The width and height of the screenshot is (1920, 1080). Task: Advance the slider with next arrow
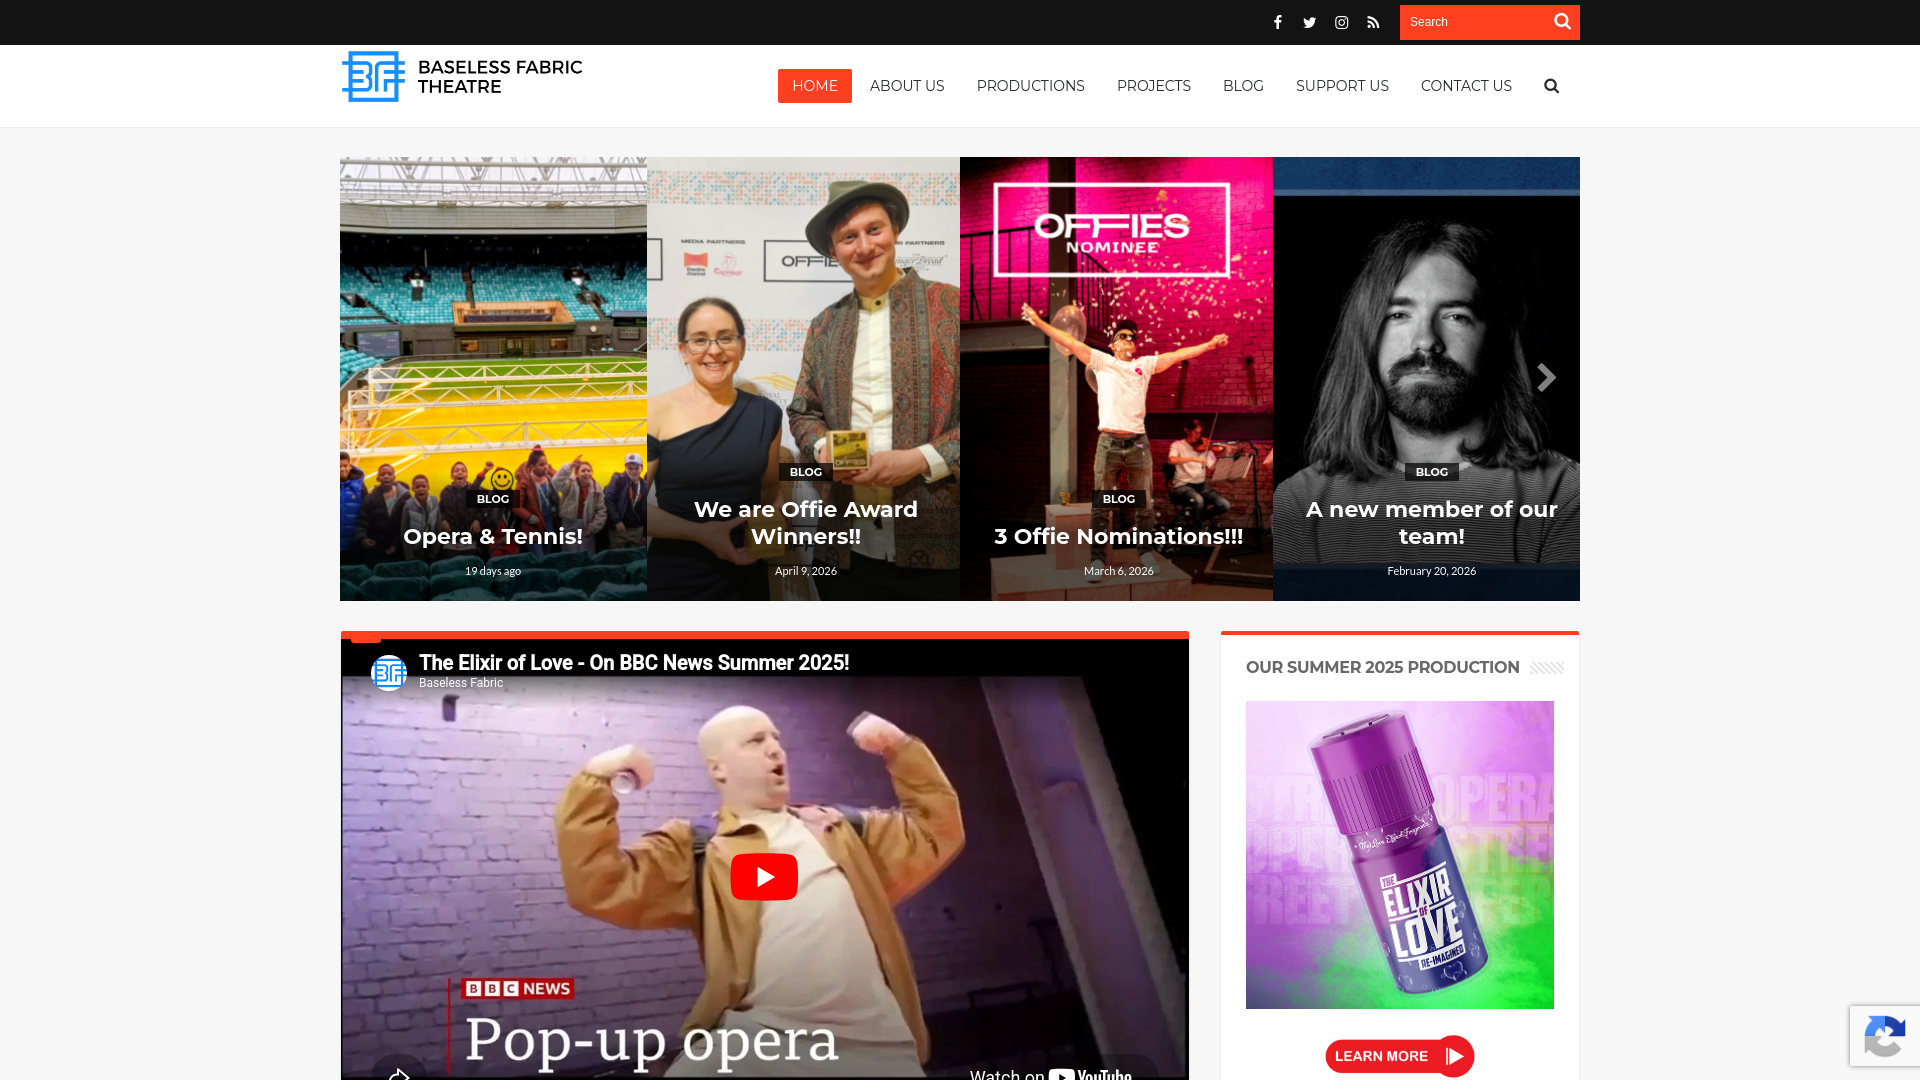1546,378
